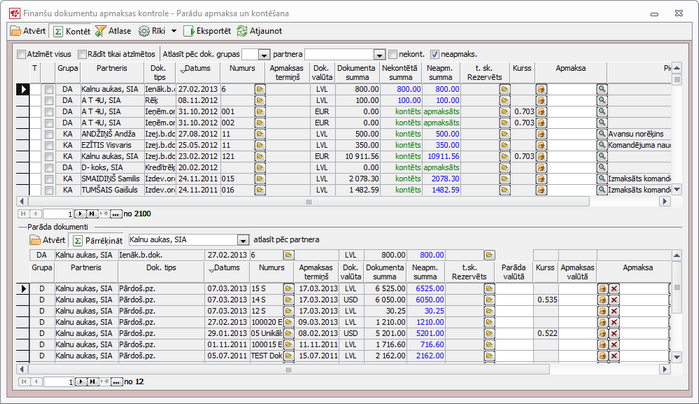
Task: Open the Rīki tools menu
Action: point(152,31)
